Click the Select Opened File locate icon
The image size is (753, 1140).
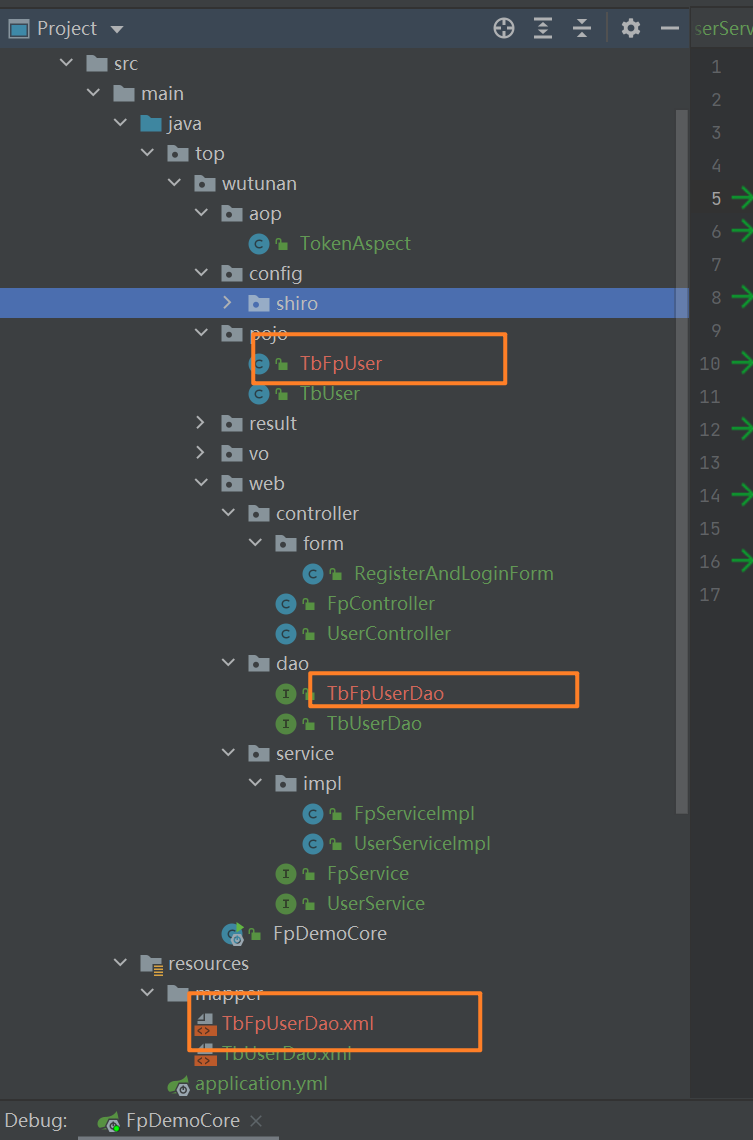pos(504,28)
